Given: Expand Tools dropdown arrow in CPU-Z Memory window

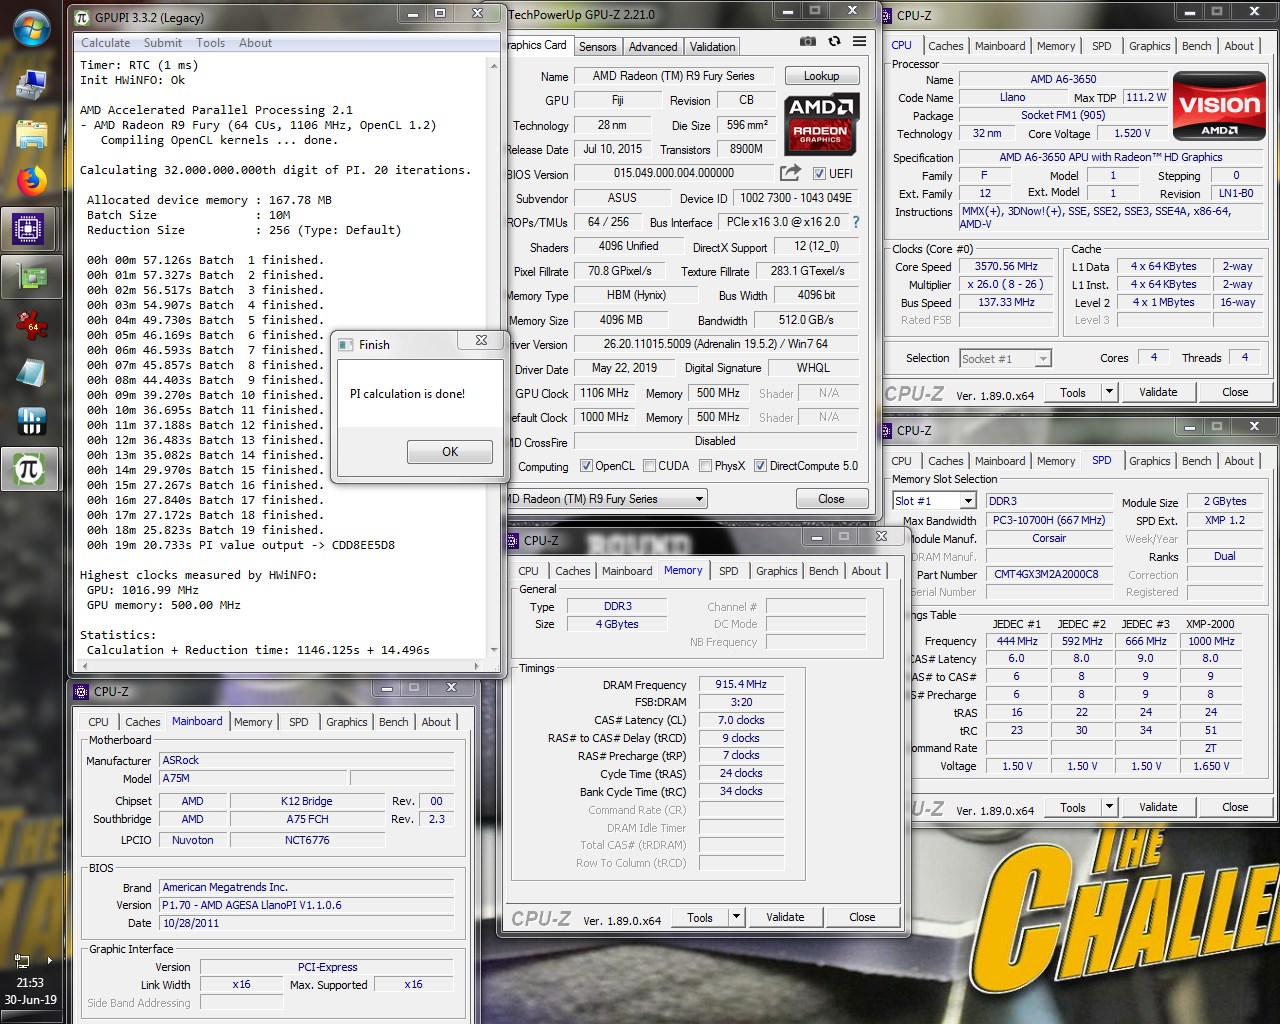Looking at the screenshot, I should (736, 917).
